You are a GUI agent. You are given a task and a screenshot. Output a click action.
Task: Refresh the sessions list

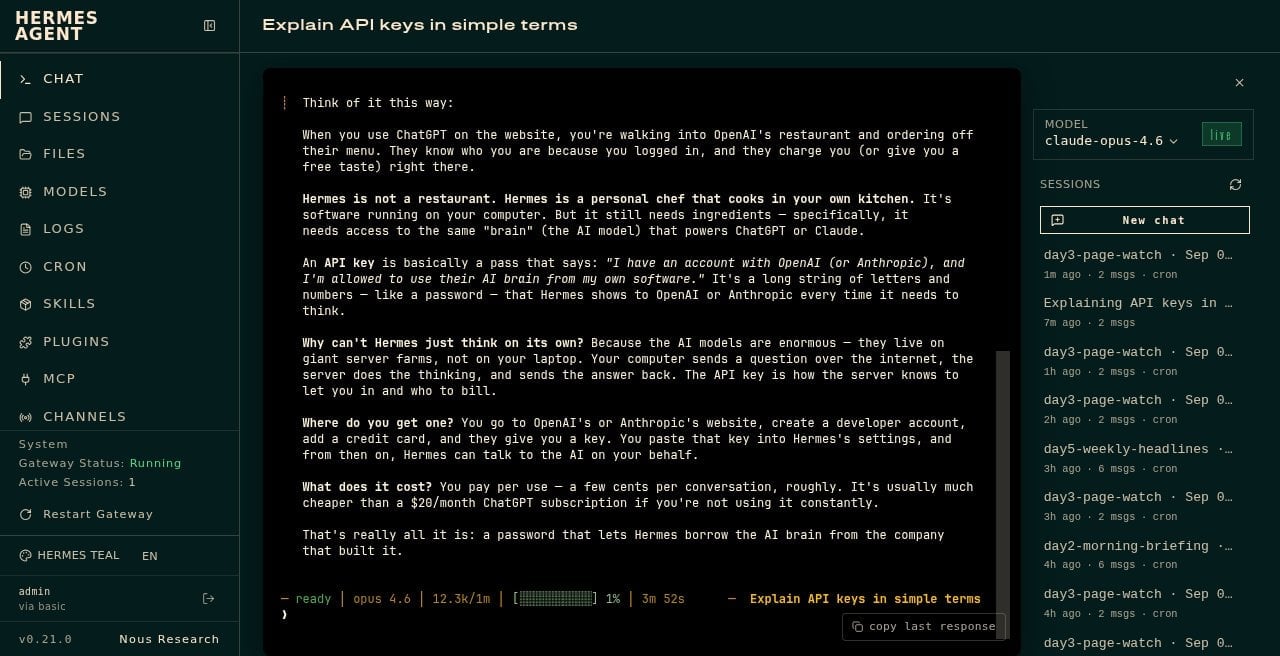click(1235, 185)
